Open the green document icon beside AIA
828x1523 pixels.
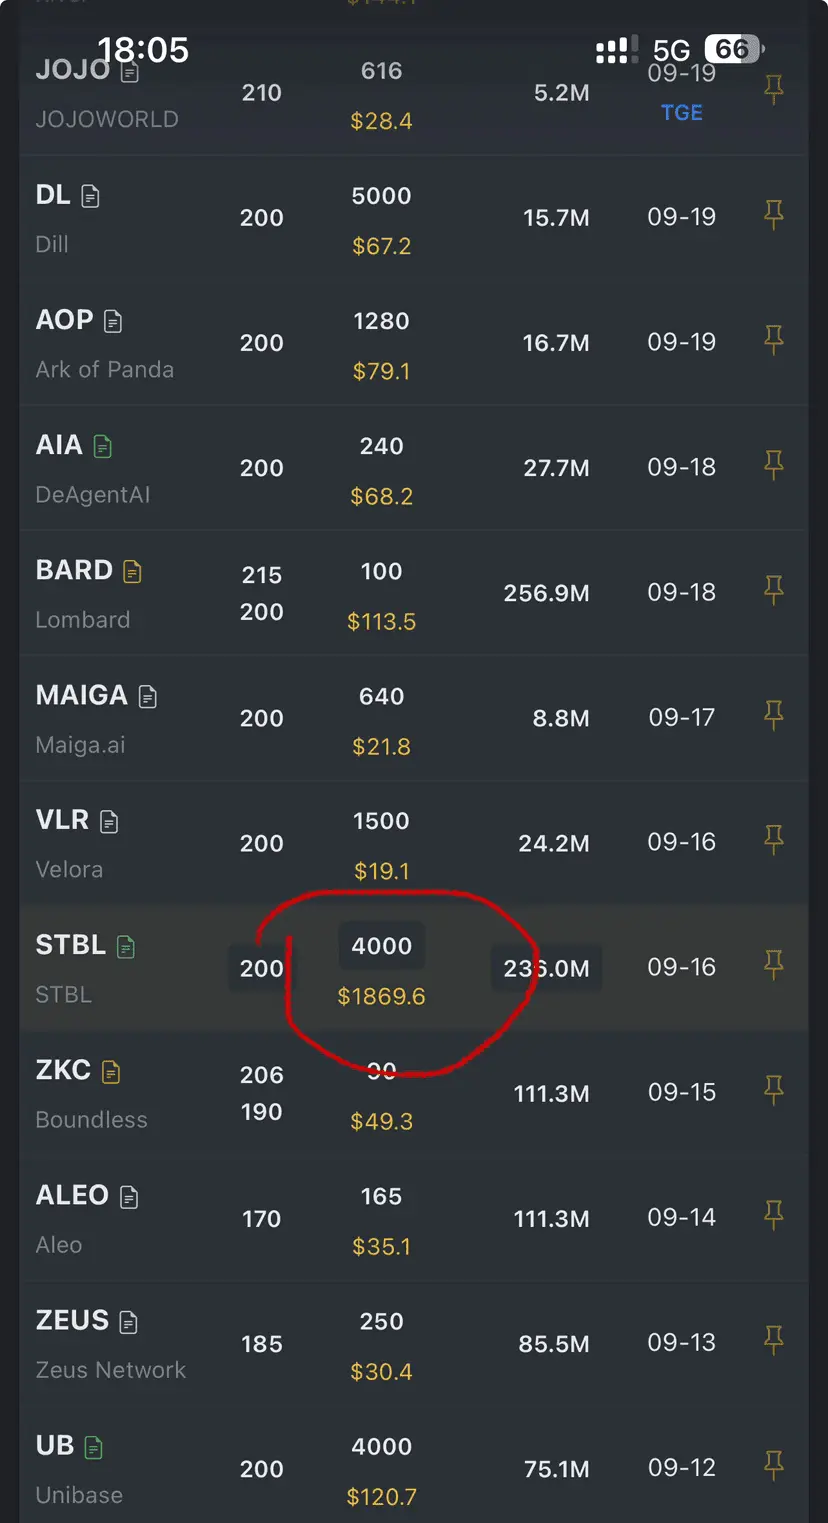click(x=102, y=446)
